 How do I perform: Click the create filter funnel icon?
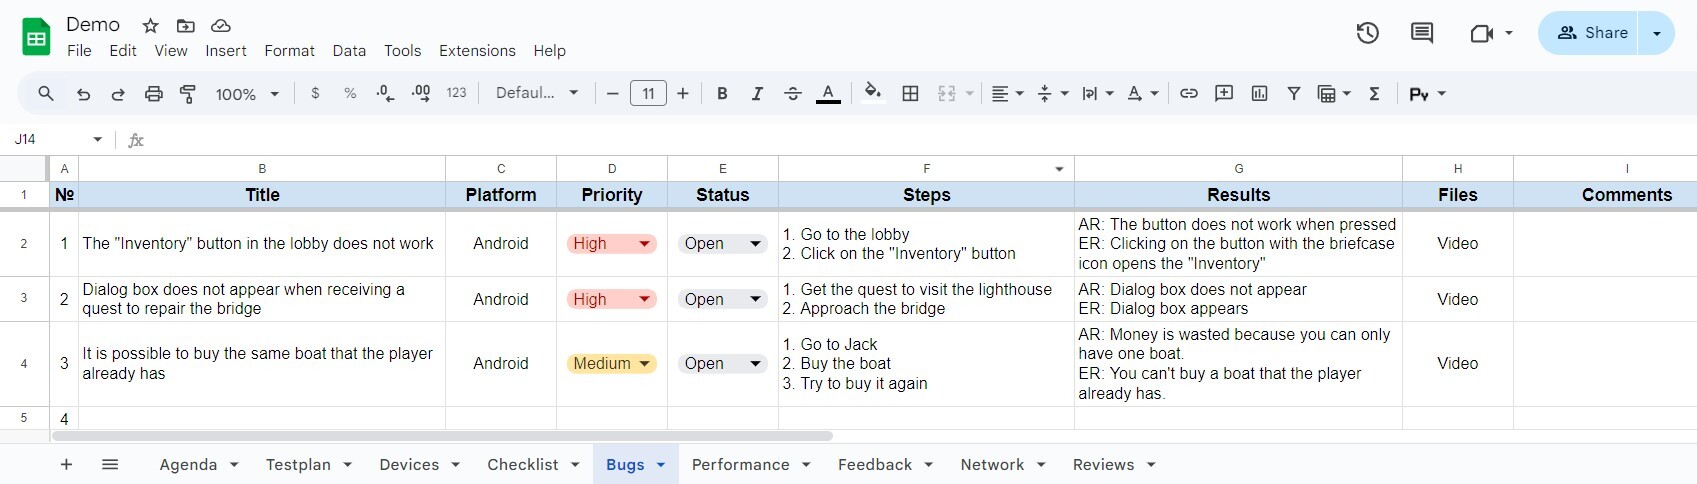click(1293, 94)
